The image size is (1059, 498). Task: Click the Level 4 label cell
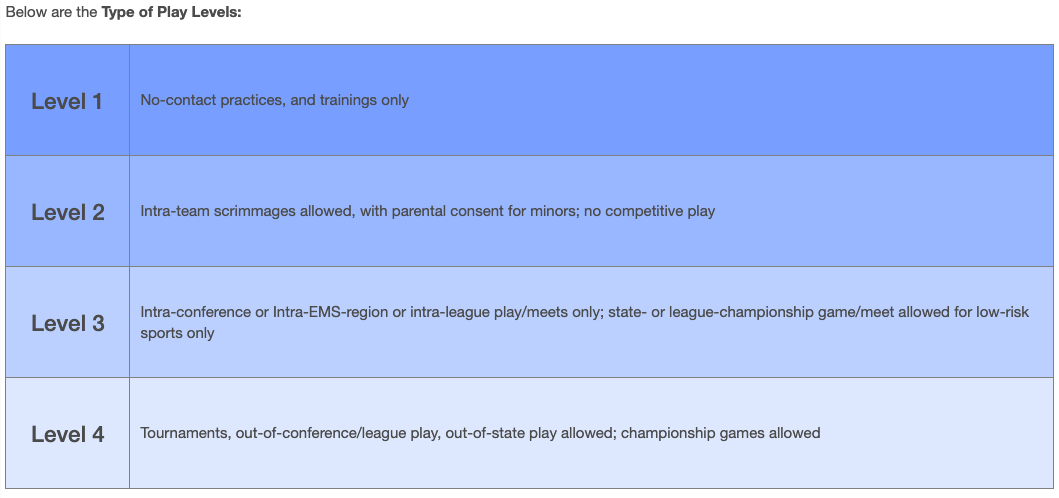pos(68,433)
